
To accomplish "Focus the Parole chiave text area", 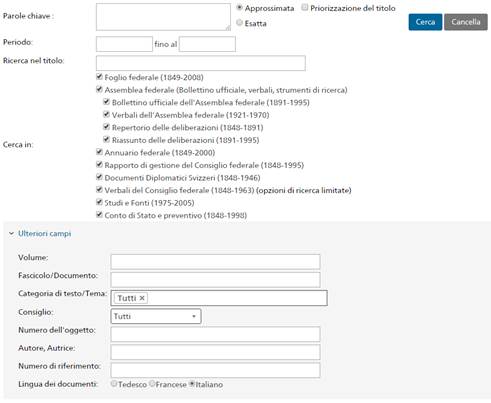I will click(163, 17).
